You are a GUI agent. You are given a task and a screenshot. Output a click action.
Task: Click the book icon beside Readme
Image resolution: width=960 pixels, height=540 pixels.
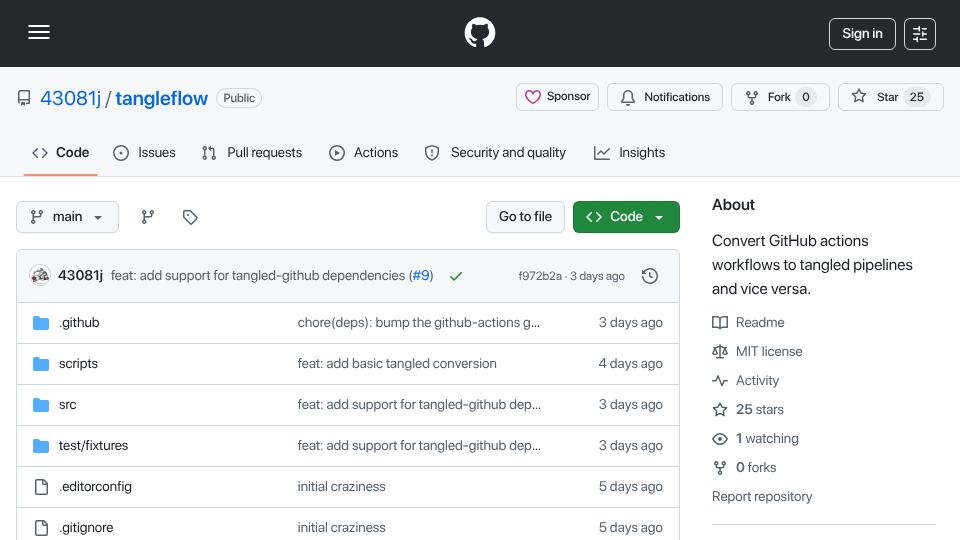coord(720,323)
